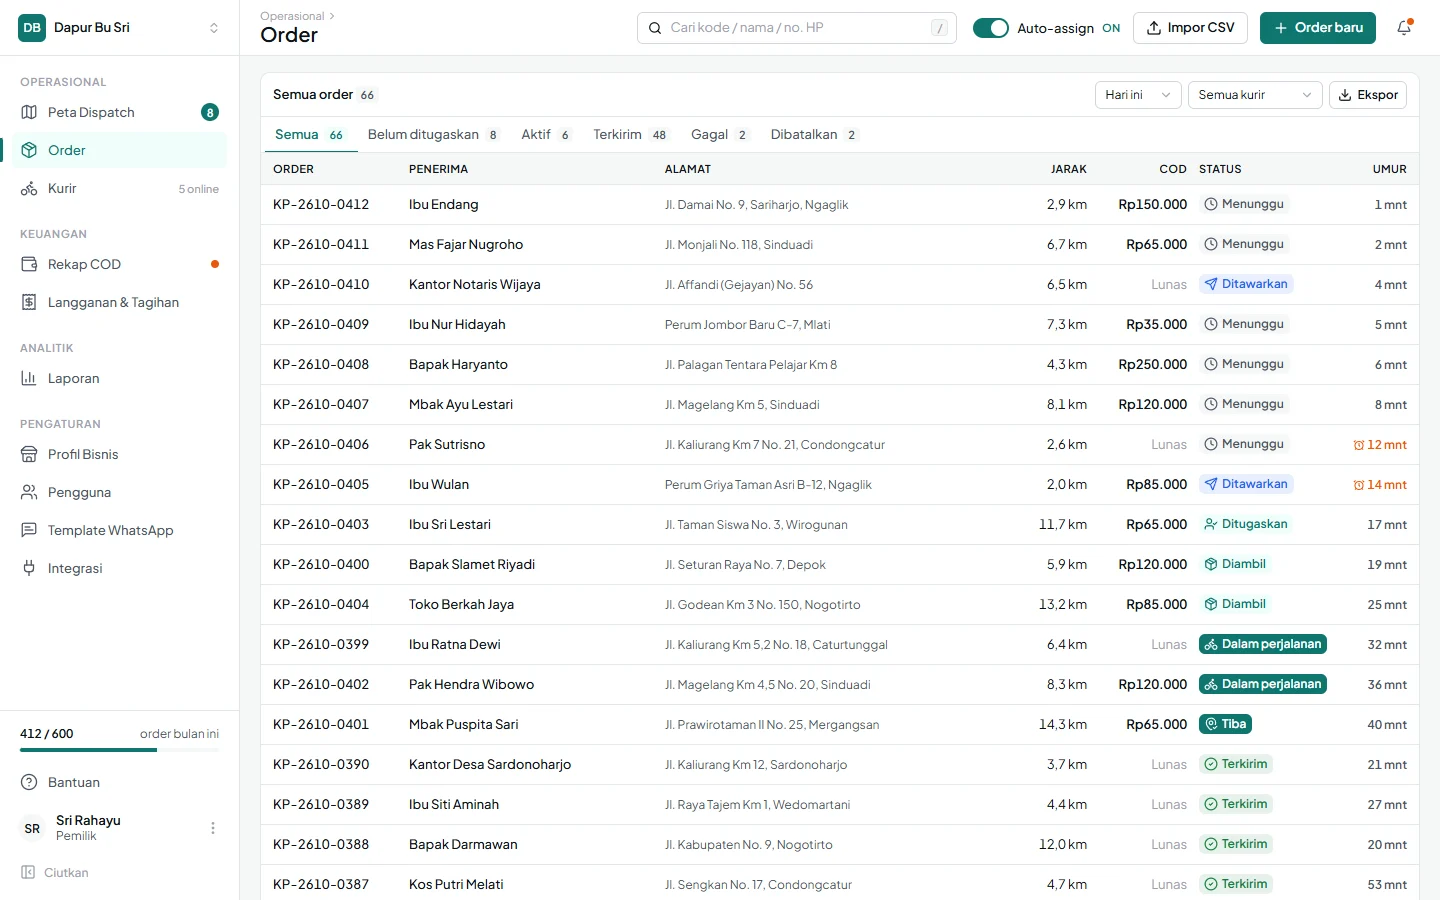Viewport: 1440px width, 900px height.
Task: Open order KP-2610-0412
Action: click(x=321, y=204)
